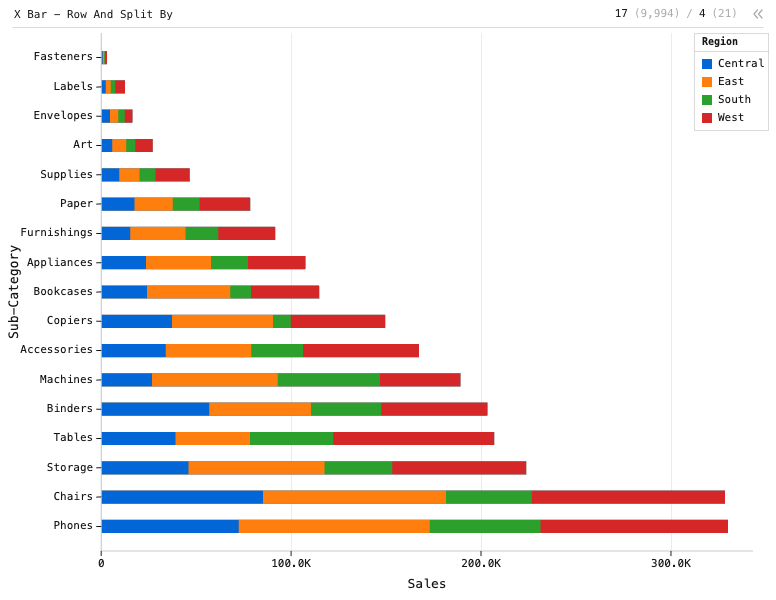Select the Supplies West red bar segment
Image resolution: width=776 pixels, height=600 pixels.
point(172,175)
